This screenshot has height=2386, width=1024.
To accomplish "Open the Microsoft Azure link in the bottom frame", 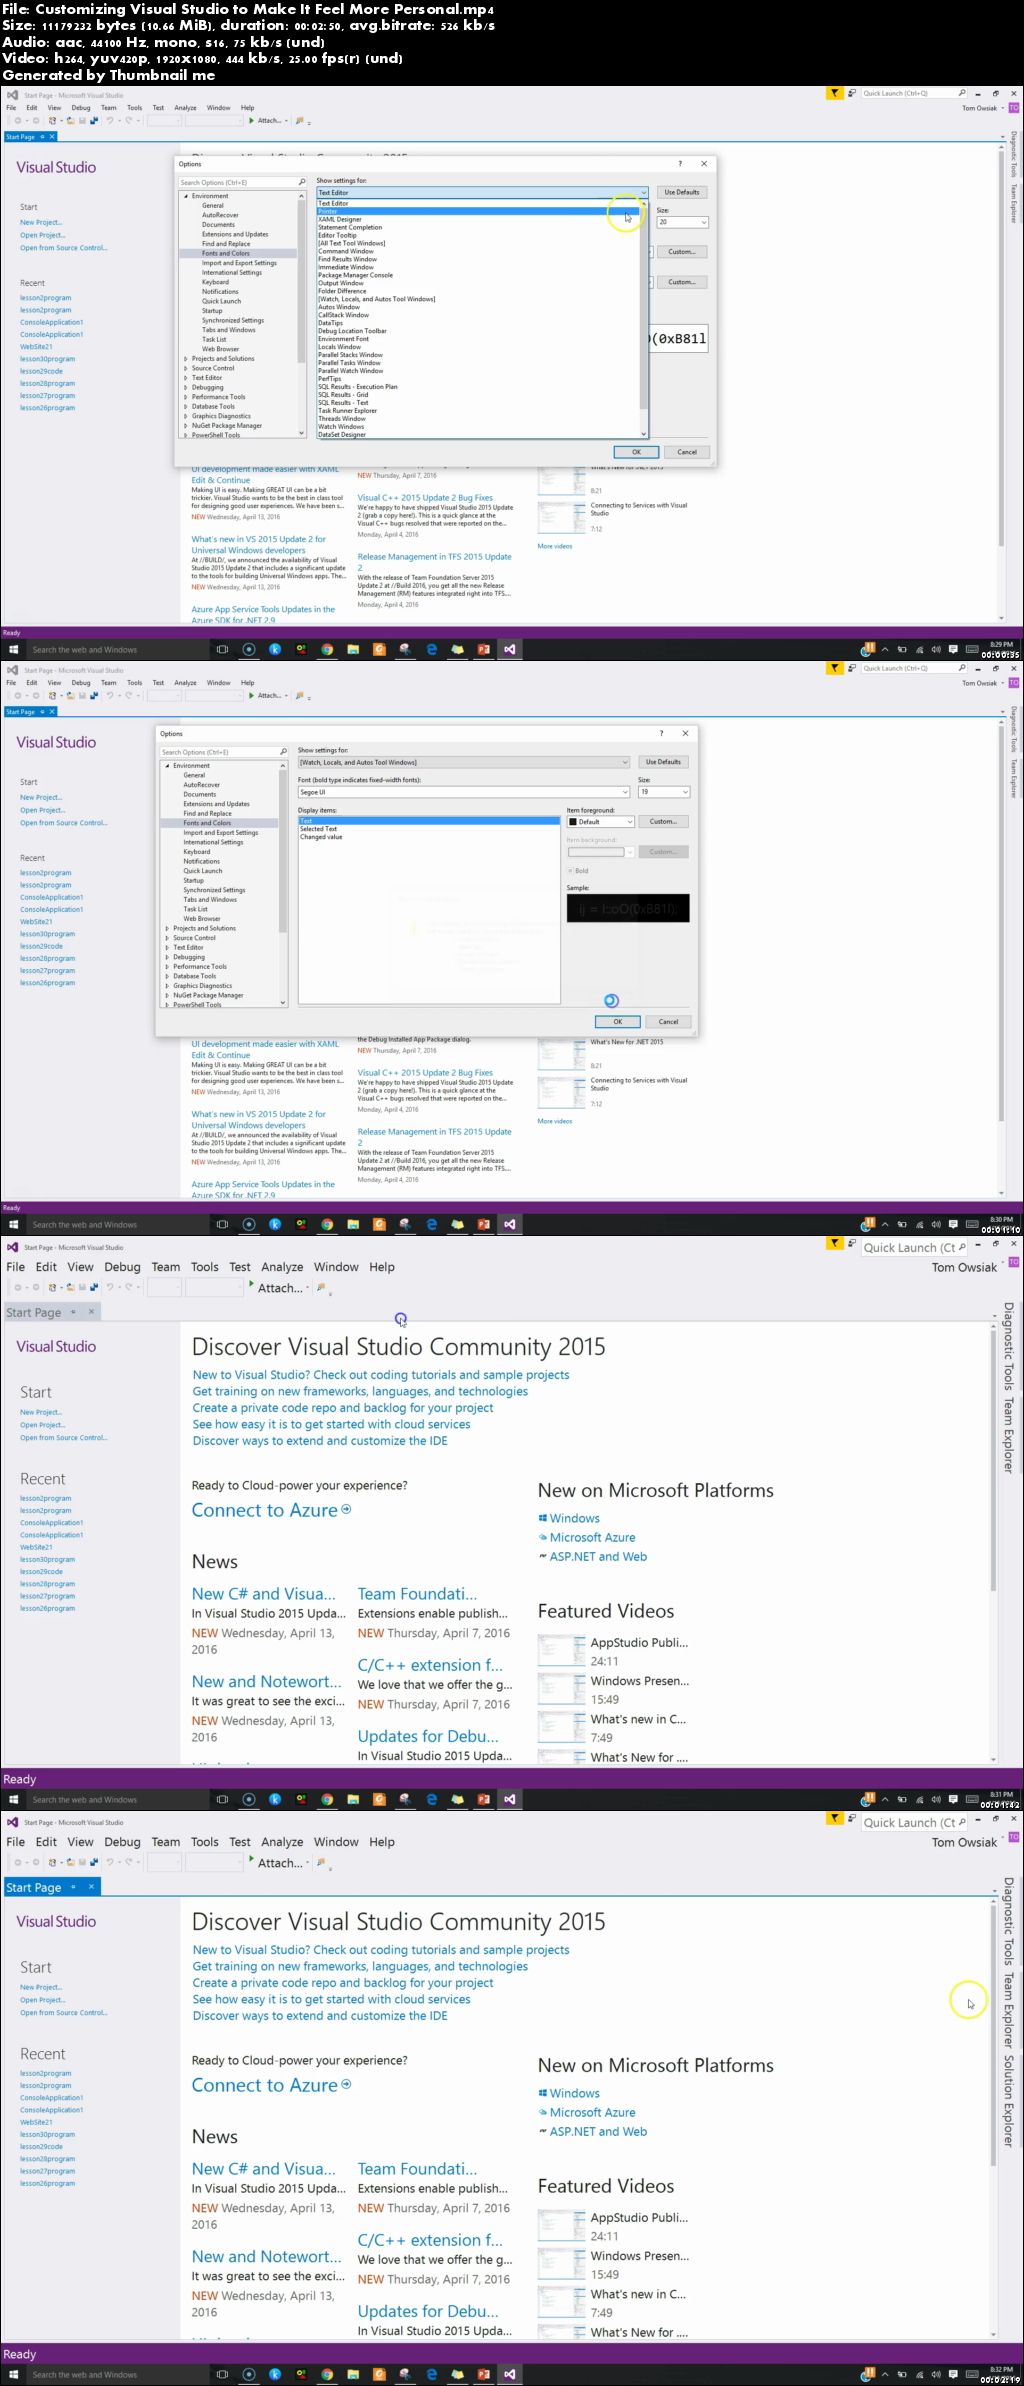I will click(x=592, y=2112).
